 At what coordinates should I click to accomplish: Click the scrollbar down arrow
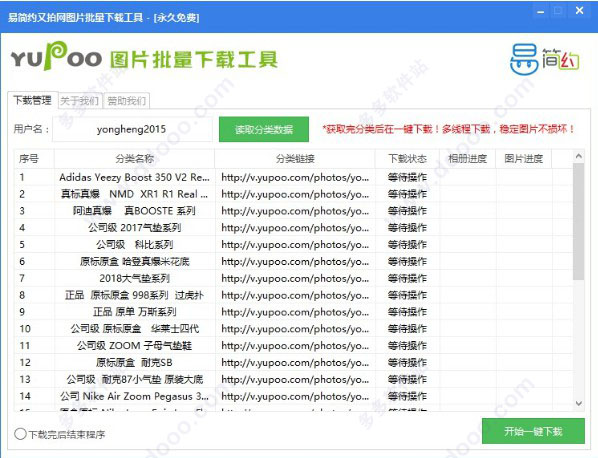[x=579, y=403]
